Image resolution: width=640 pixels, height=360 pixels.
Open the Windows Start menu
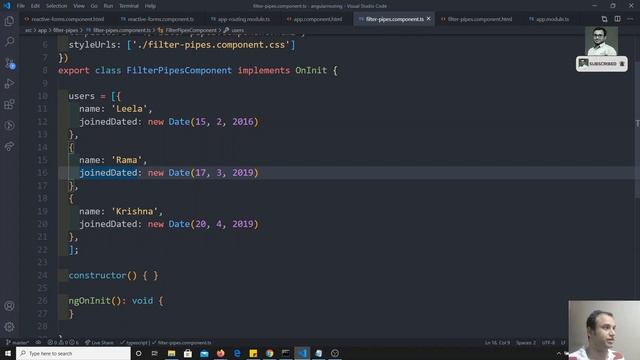8,353
